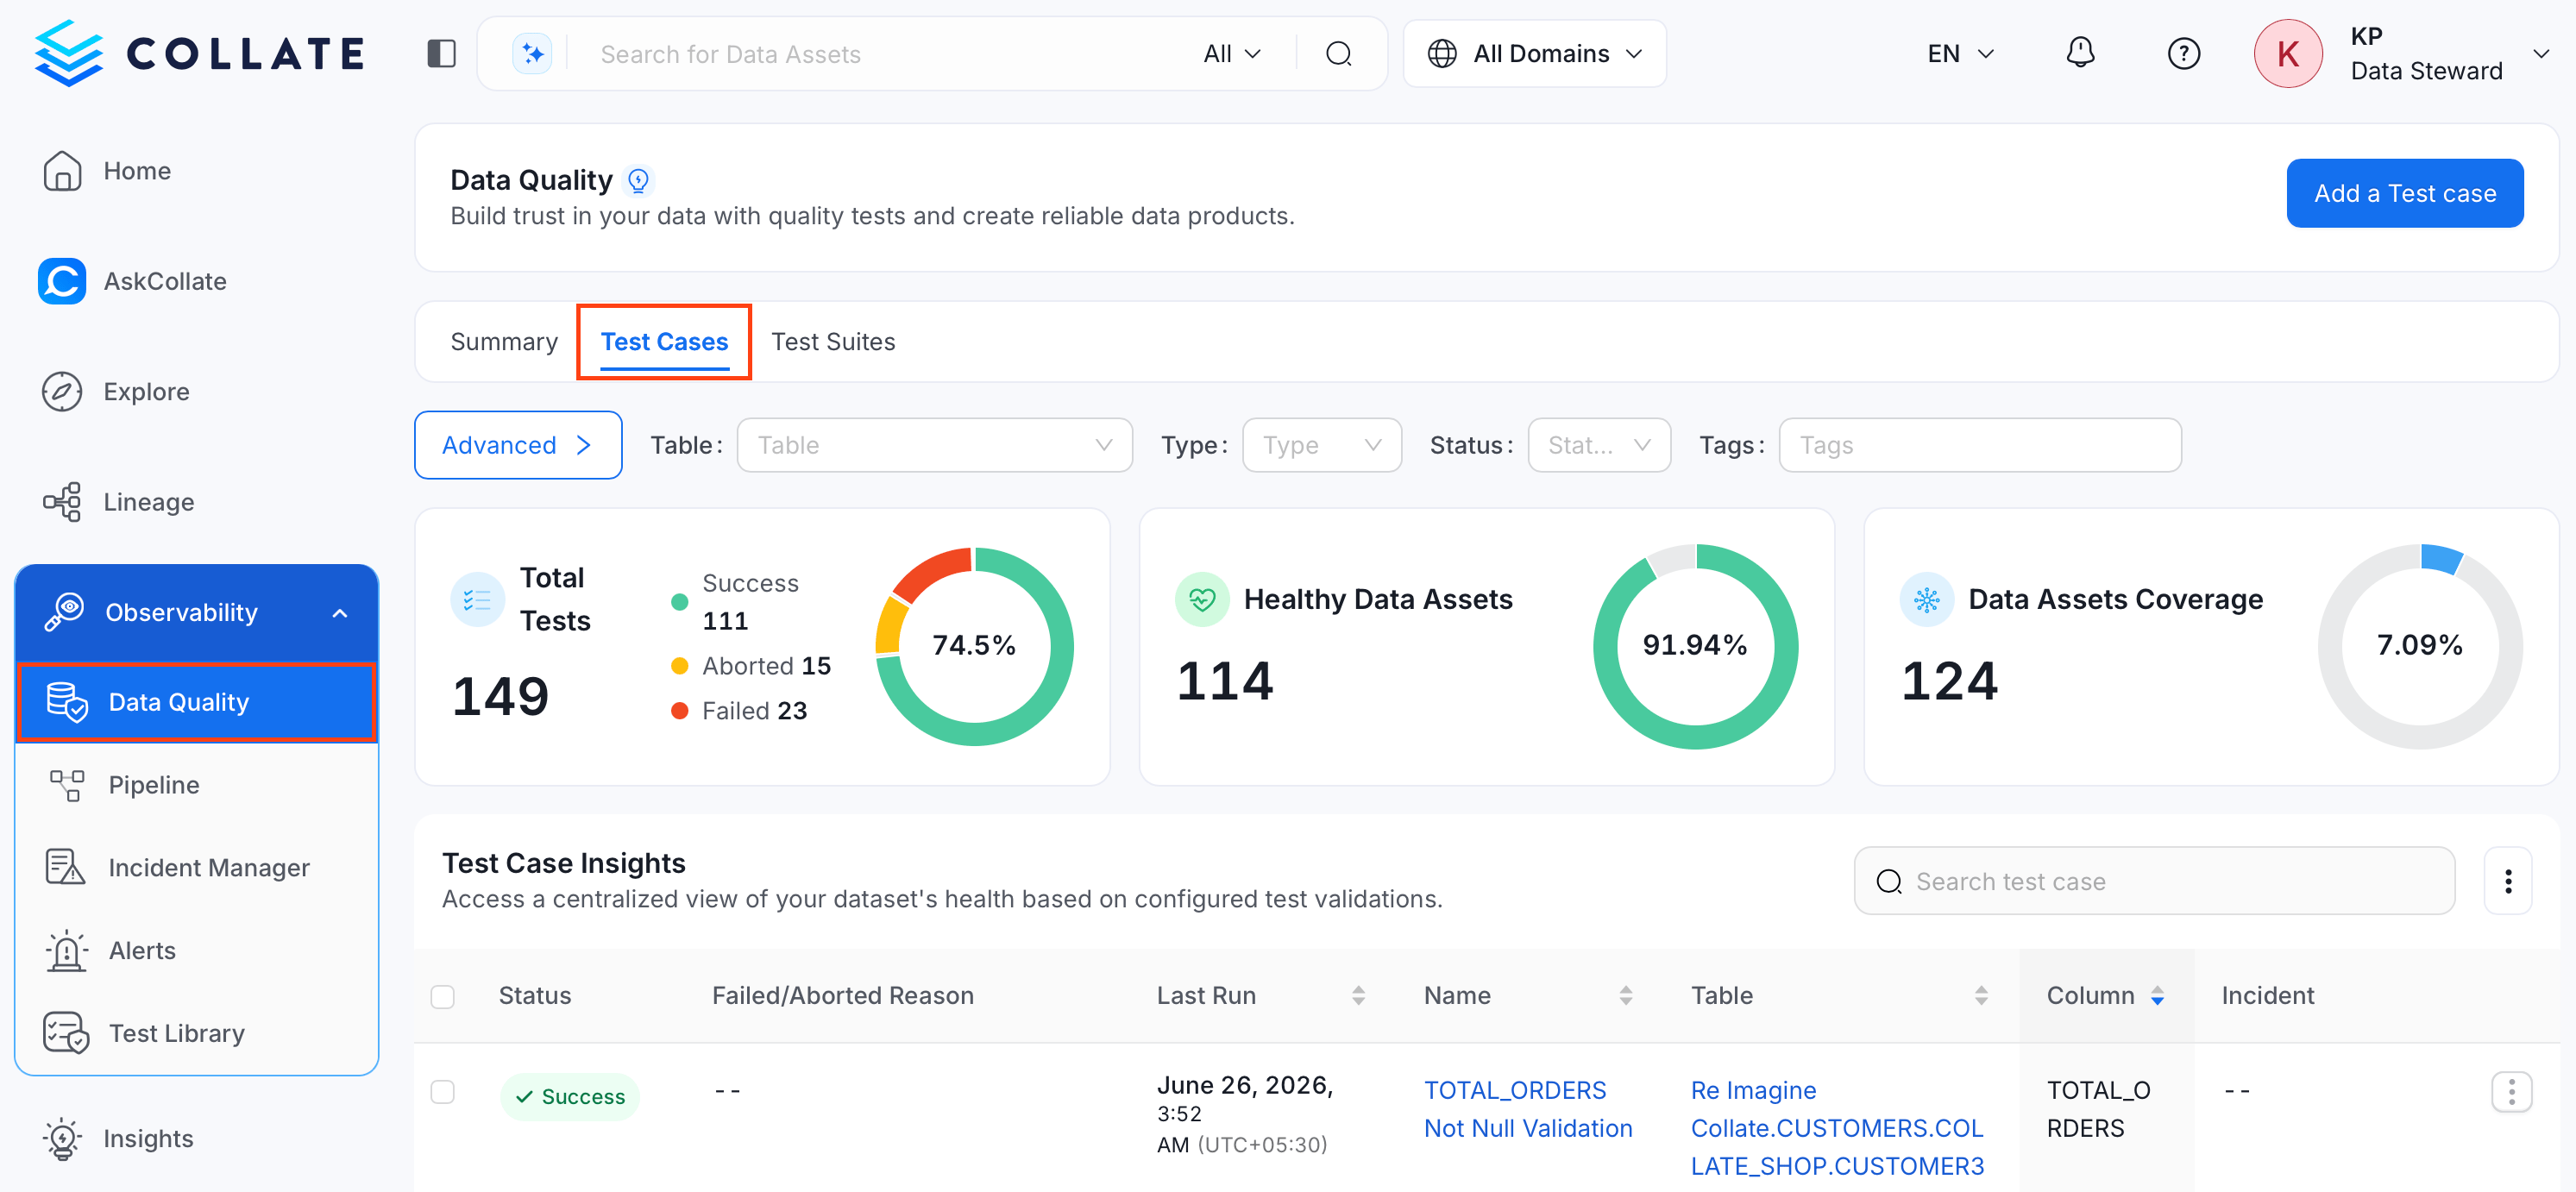Collapse the Observability menu section
Image resolution: width=2576 pixels, height=1192 pixels.
tap(340, 613)
